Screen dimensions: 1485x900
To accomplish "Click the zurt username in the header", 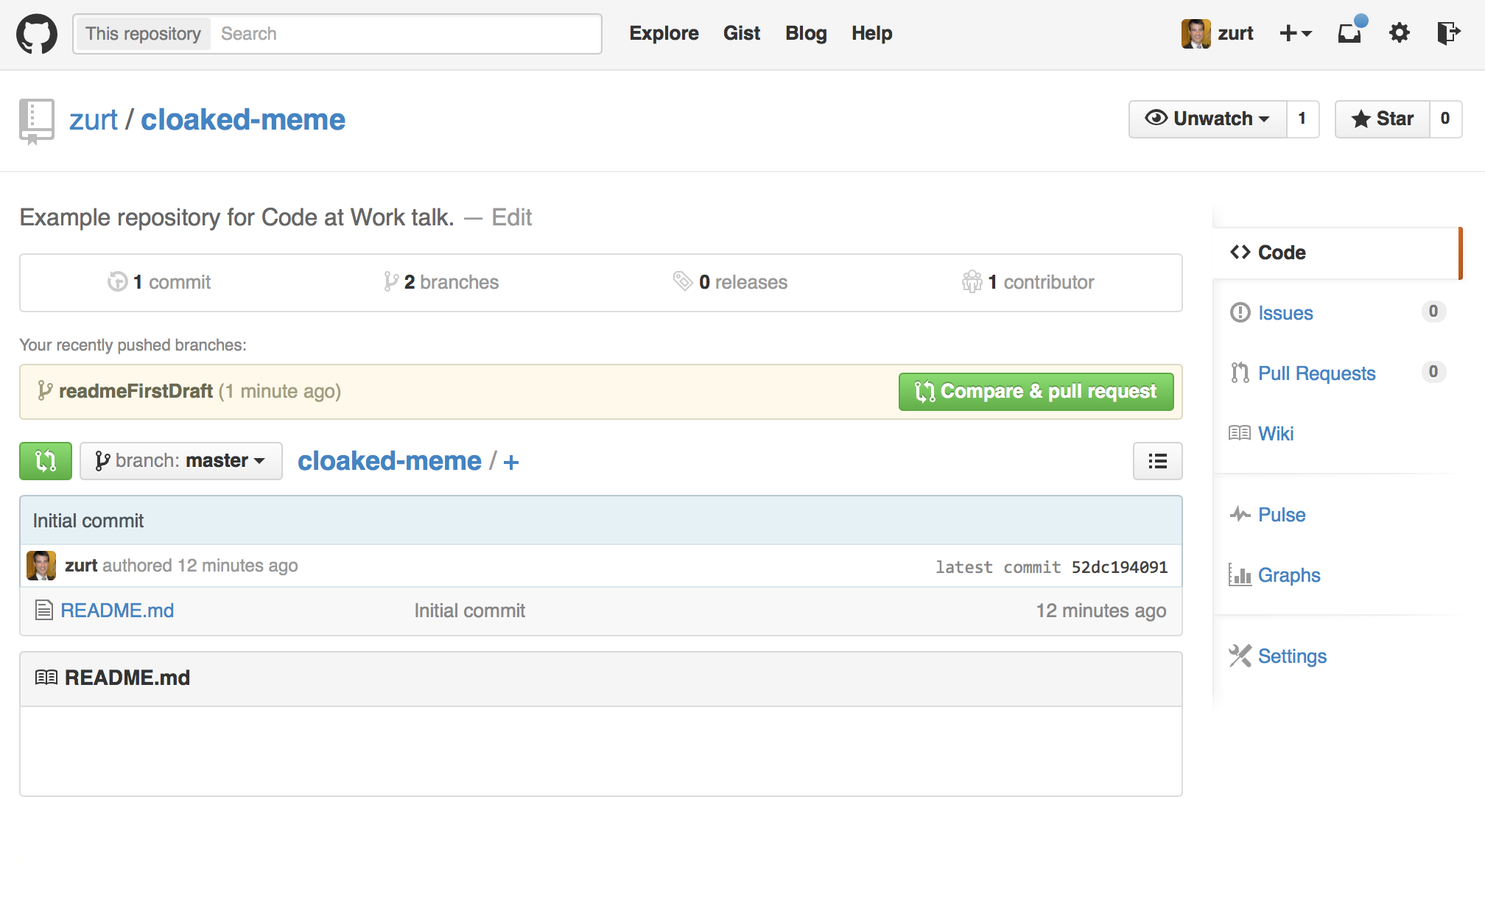I will tap(1235, 33).
